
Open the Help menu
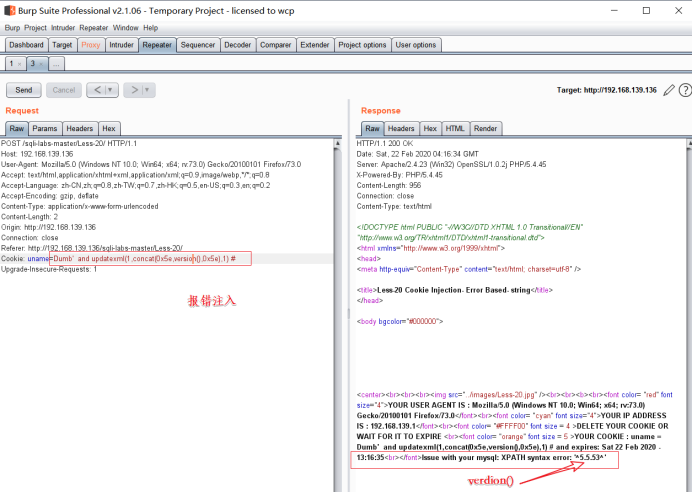(150, 28)
